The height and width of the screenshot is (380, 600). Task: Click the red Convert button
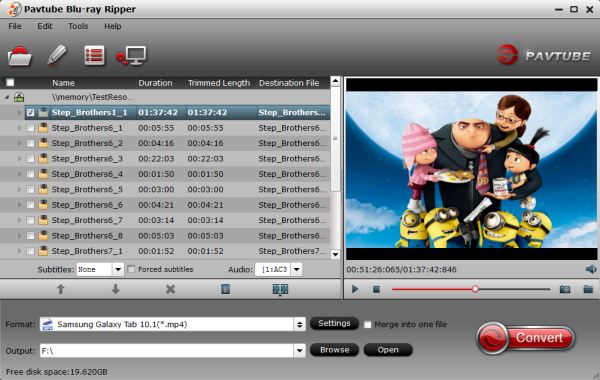pos(526,338)
